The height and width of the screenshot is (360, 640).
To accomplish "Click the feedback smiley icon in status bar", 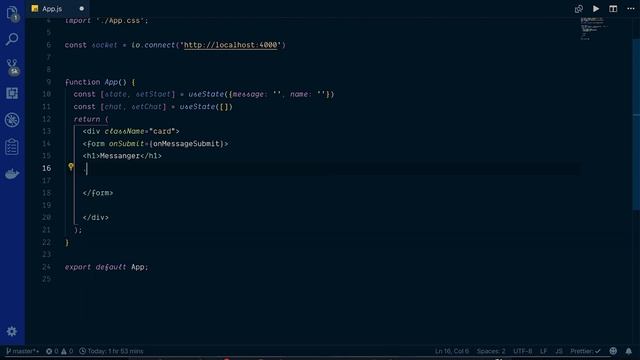I will pyautogui.click(x=613, y=351).
